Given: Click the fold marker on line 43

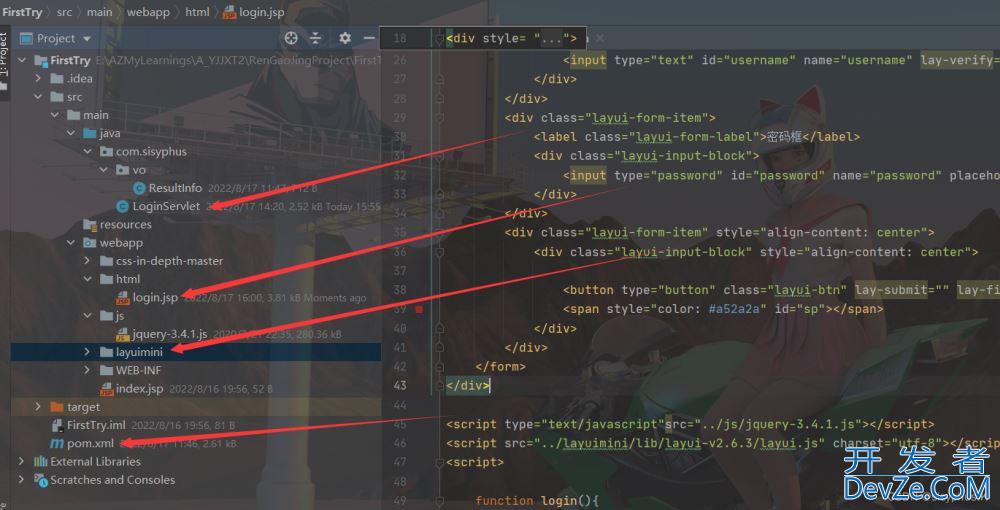Looking at the screenshot, I should coord(439,386).
